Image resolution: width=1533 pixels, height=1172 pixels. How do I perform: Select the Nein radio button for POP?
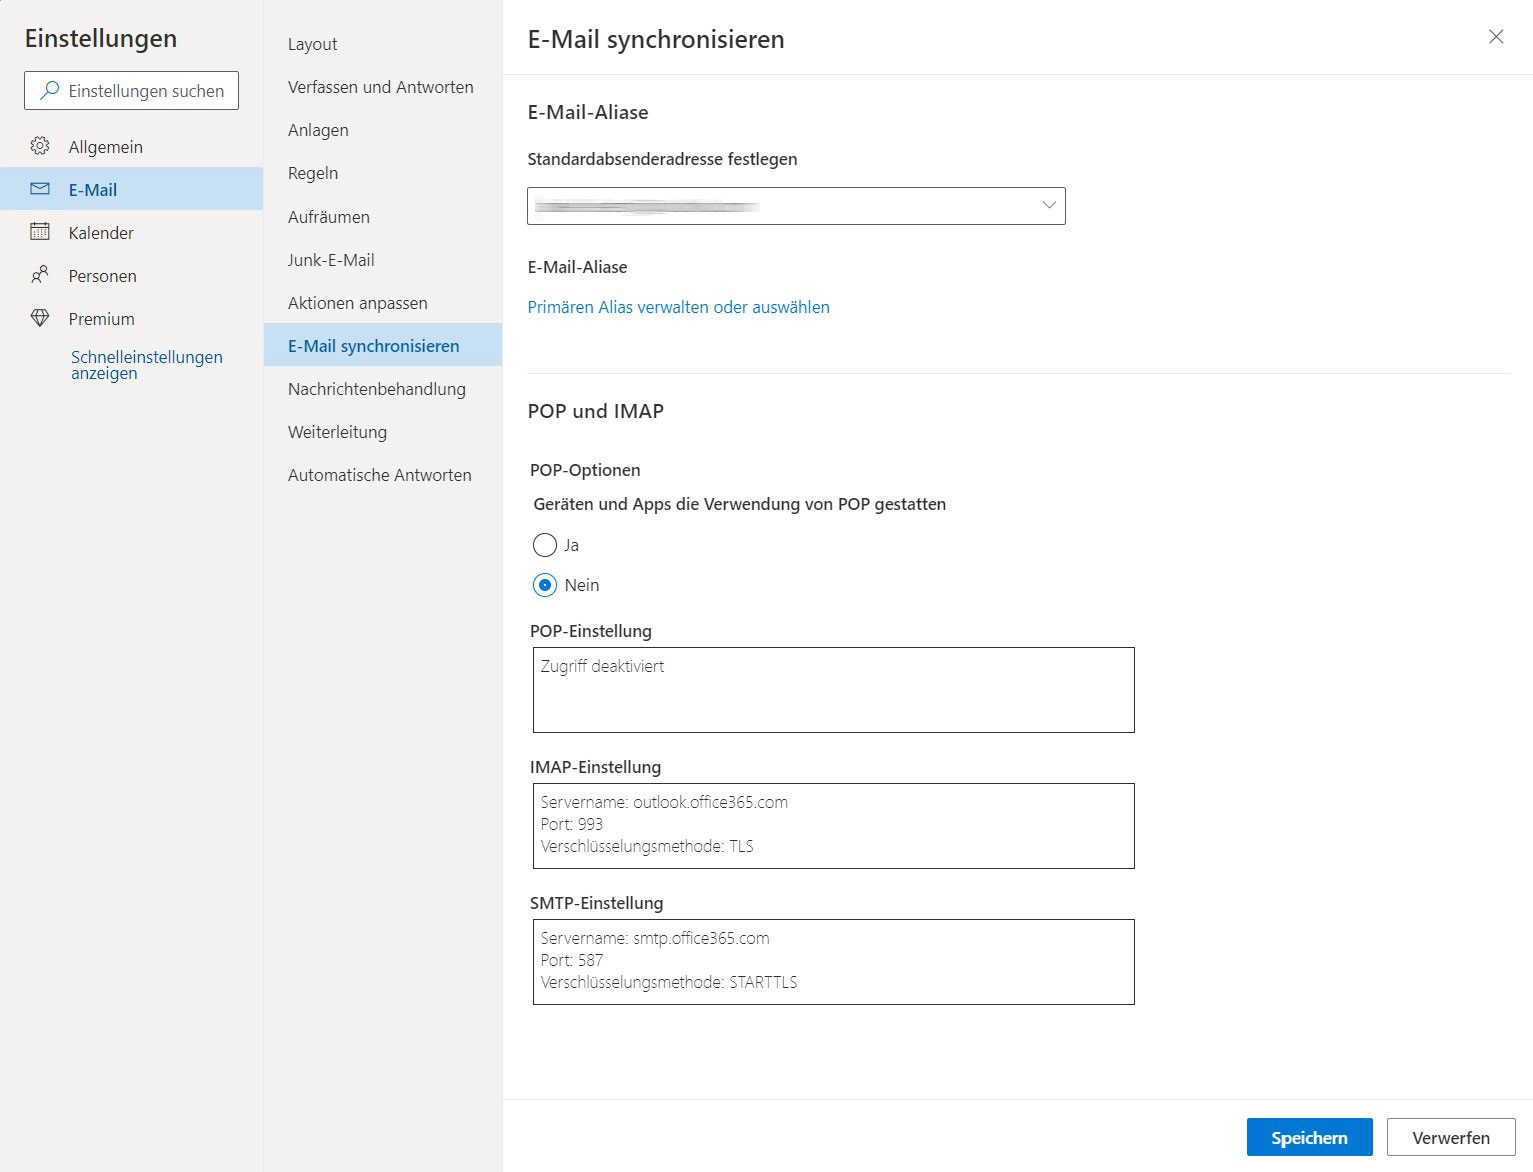pos(544,585)
